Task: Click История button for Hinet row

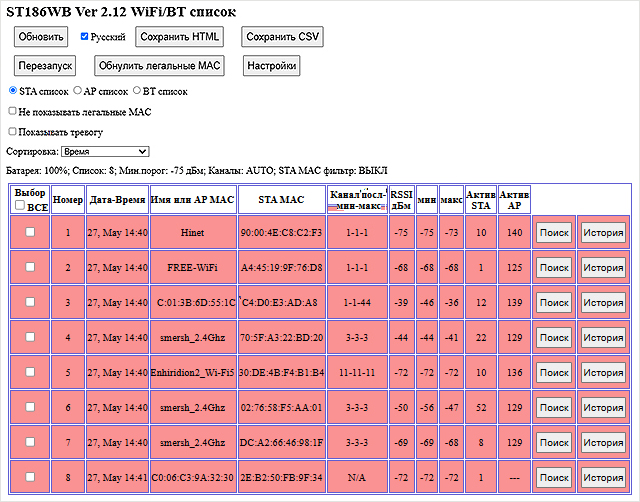Action: [603, 233]
